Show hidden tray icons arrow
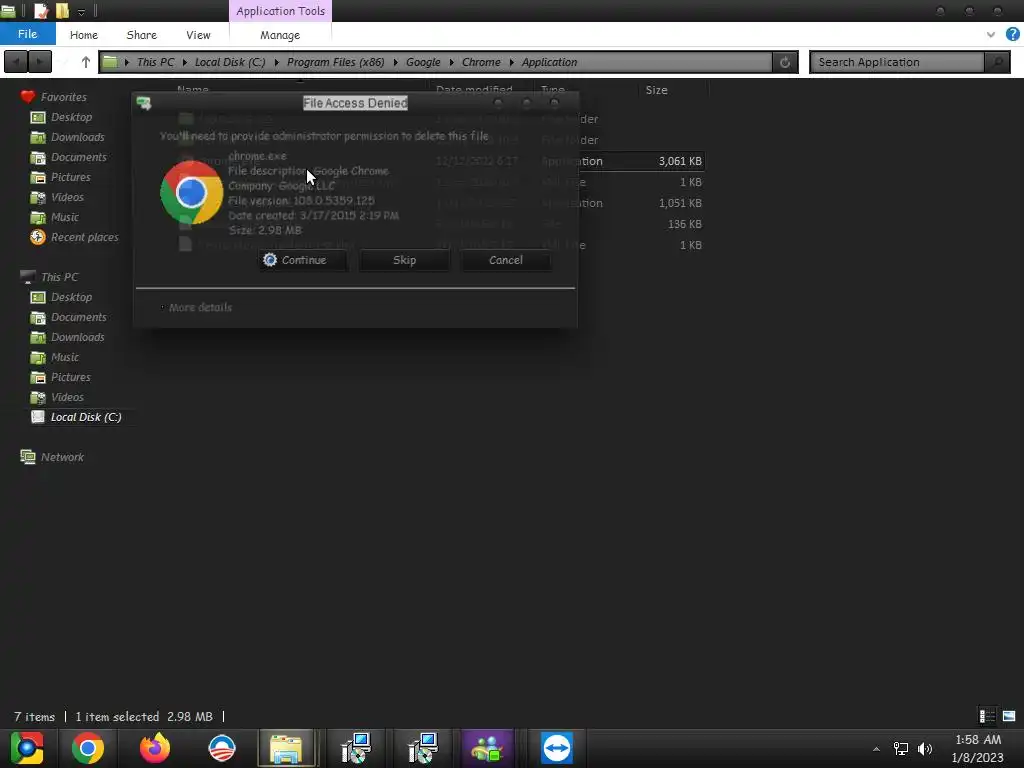 pos(876,749)
